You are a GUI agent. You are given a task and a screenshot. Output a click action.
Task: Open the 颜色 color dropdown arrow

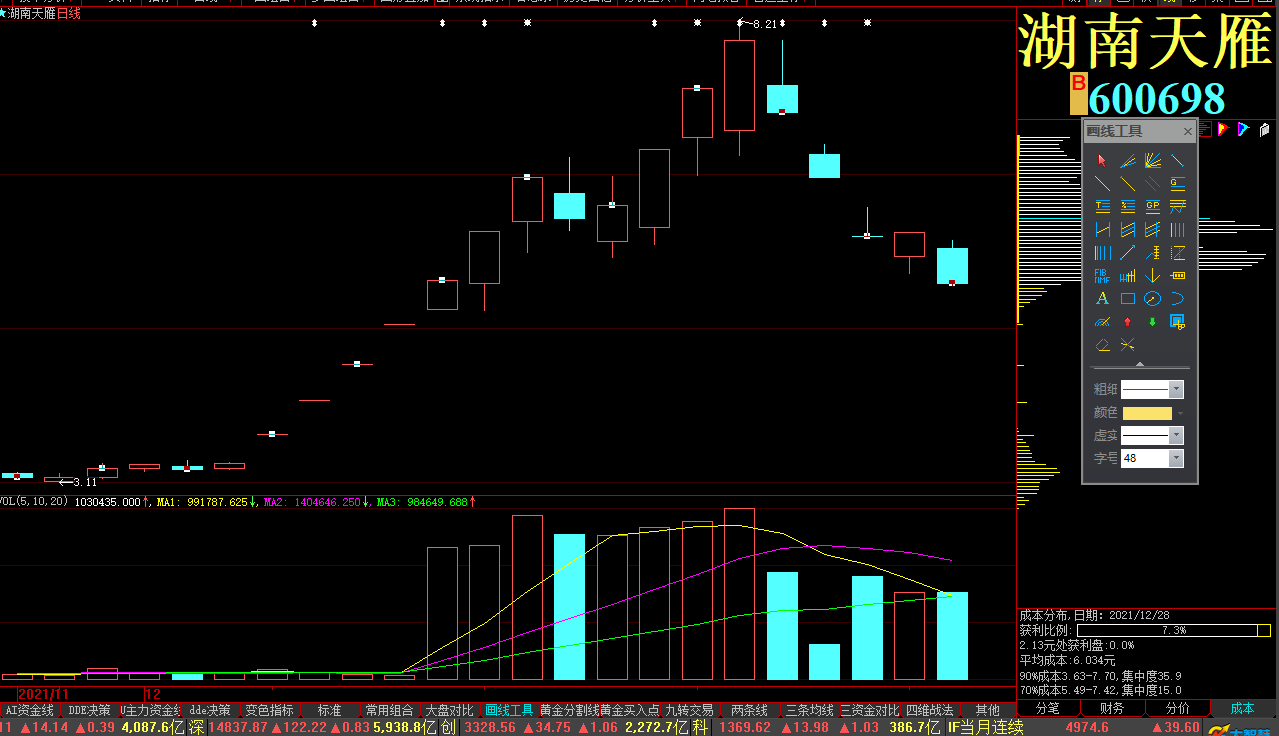click(x=1180, y=412)
